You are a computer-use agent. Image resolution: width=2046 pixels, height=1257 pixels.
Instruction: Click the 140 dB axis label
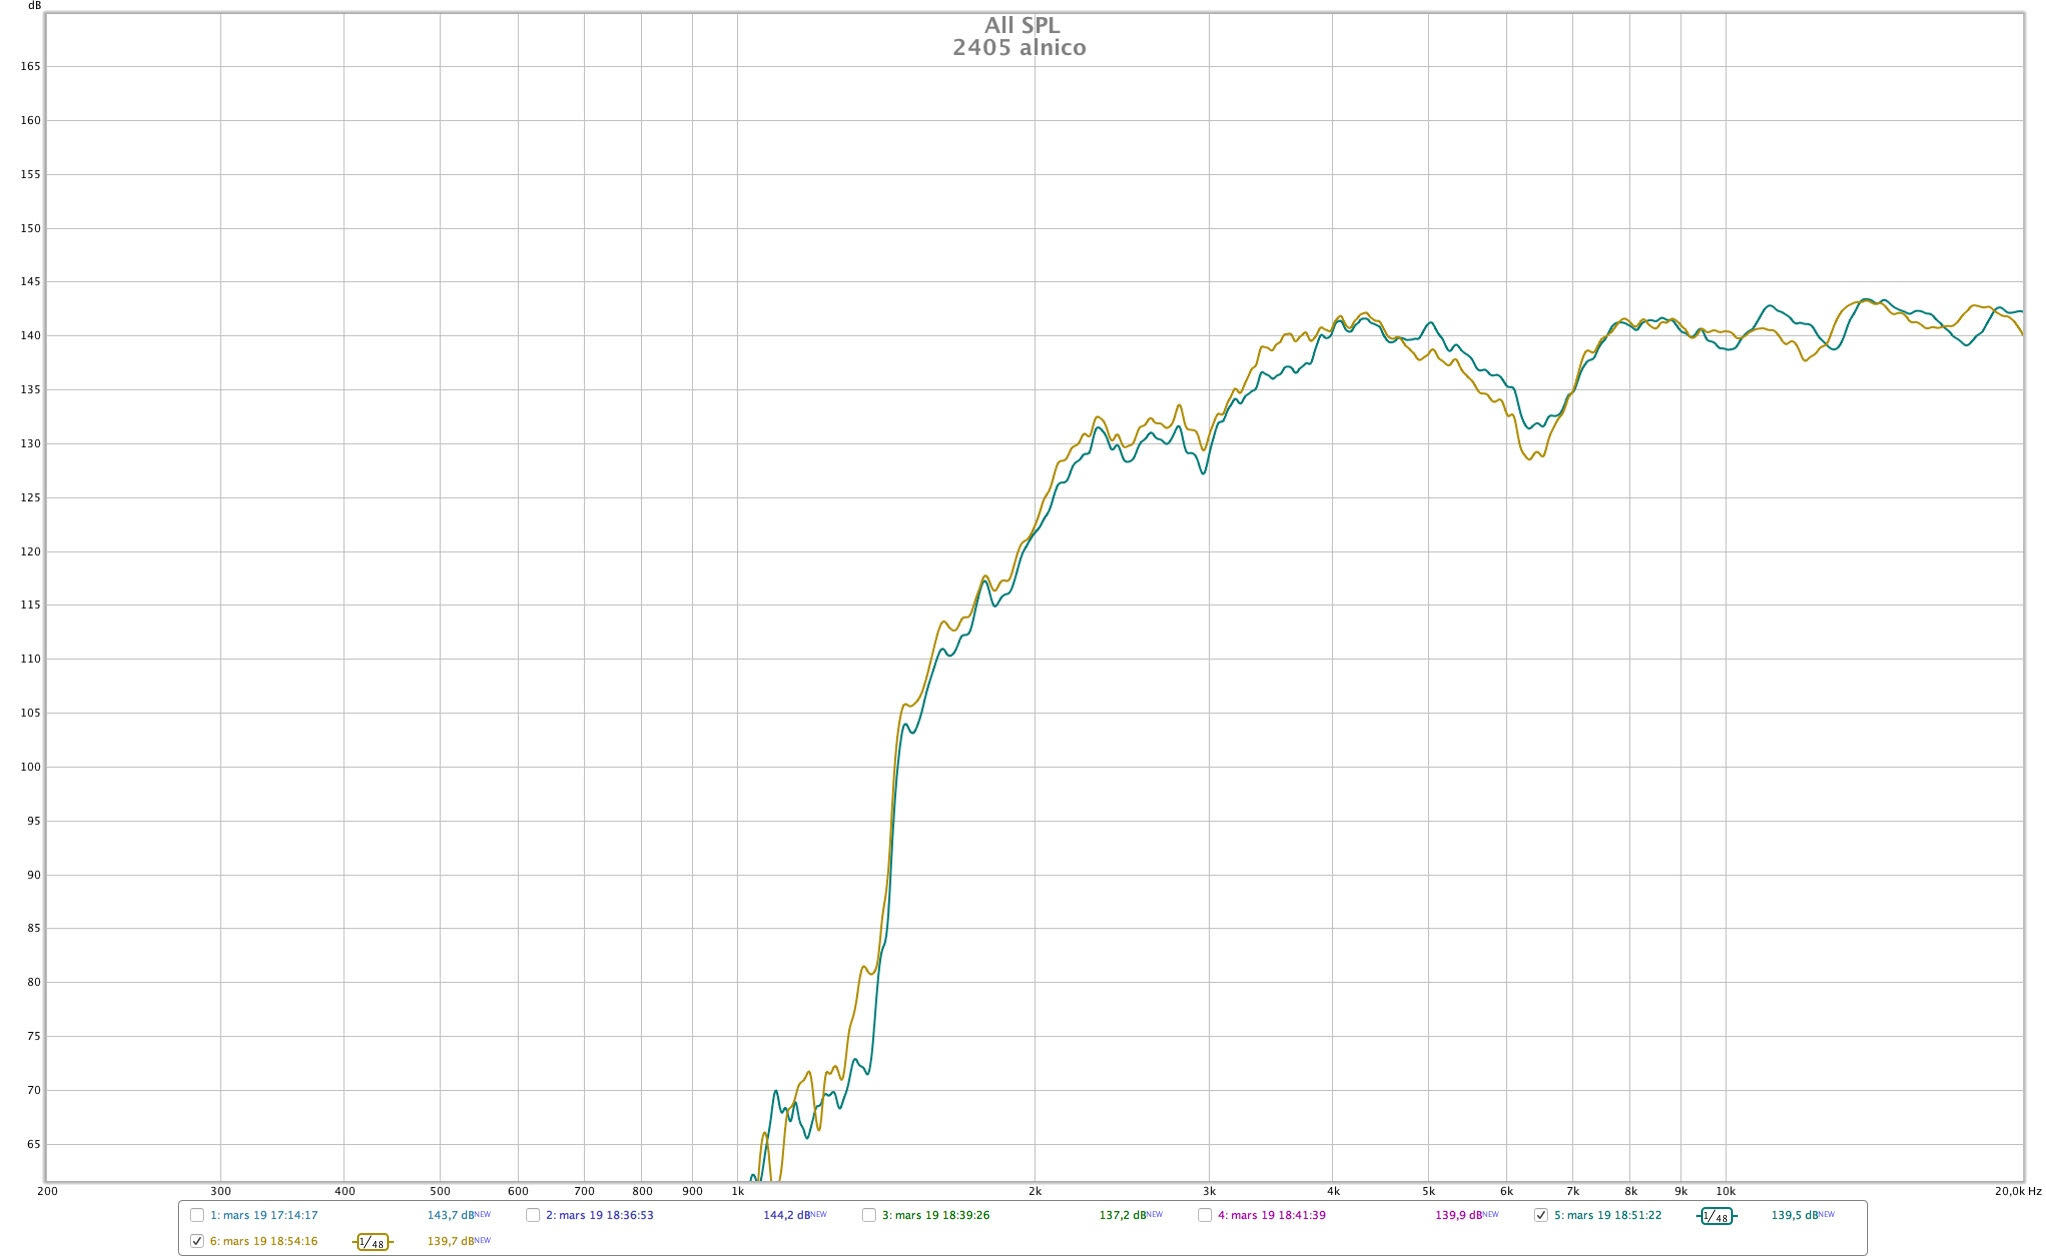pos(30,336)
